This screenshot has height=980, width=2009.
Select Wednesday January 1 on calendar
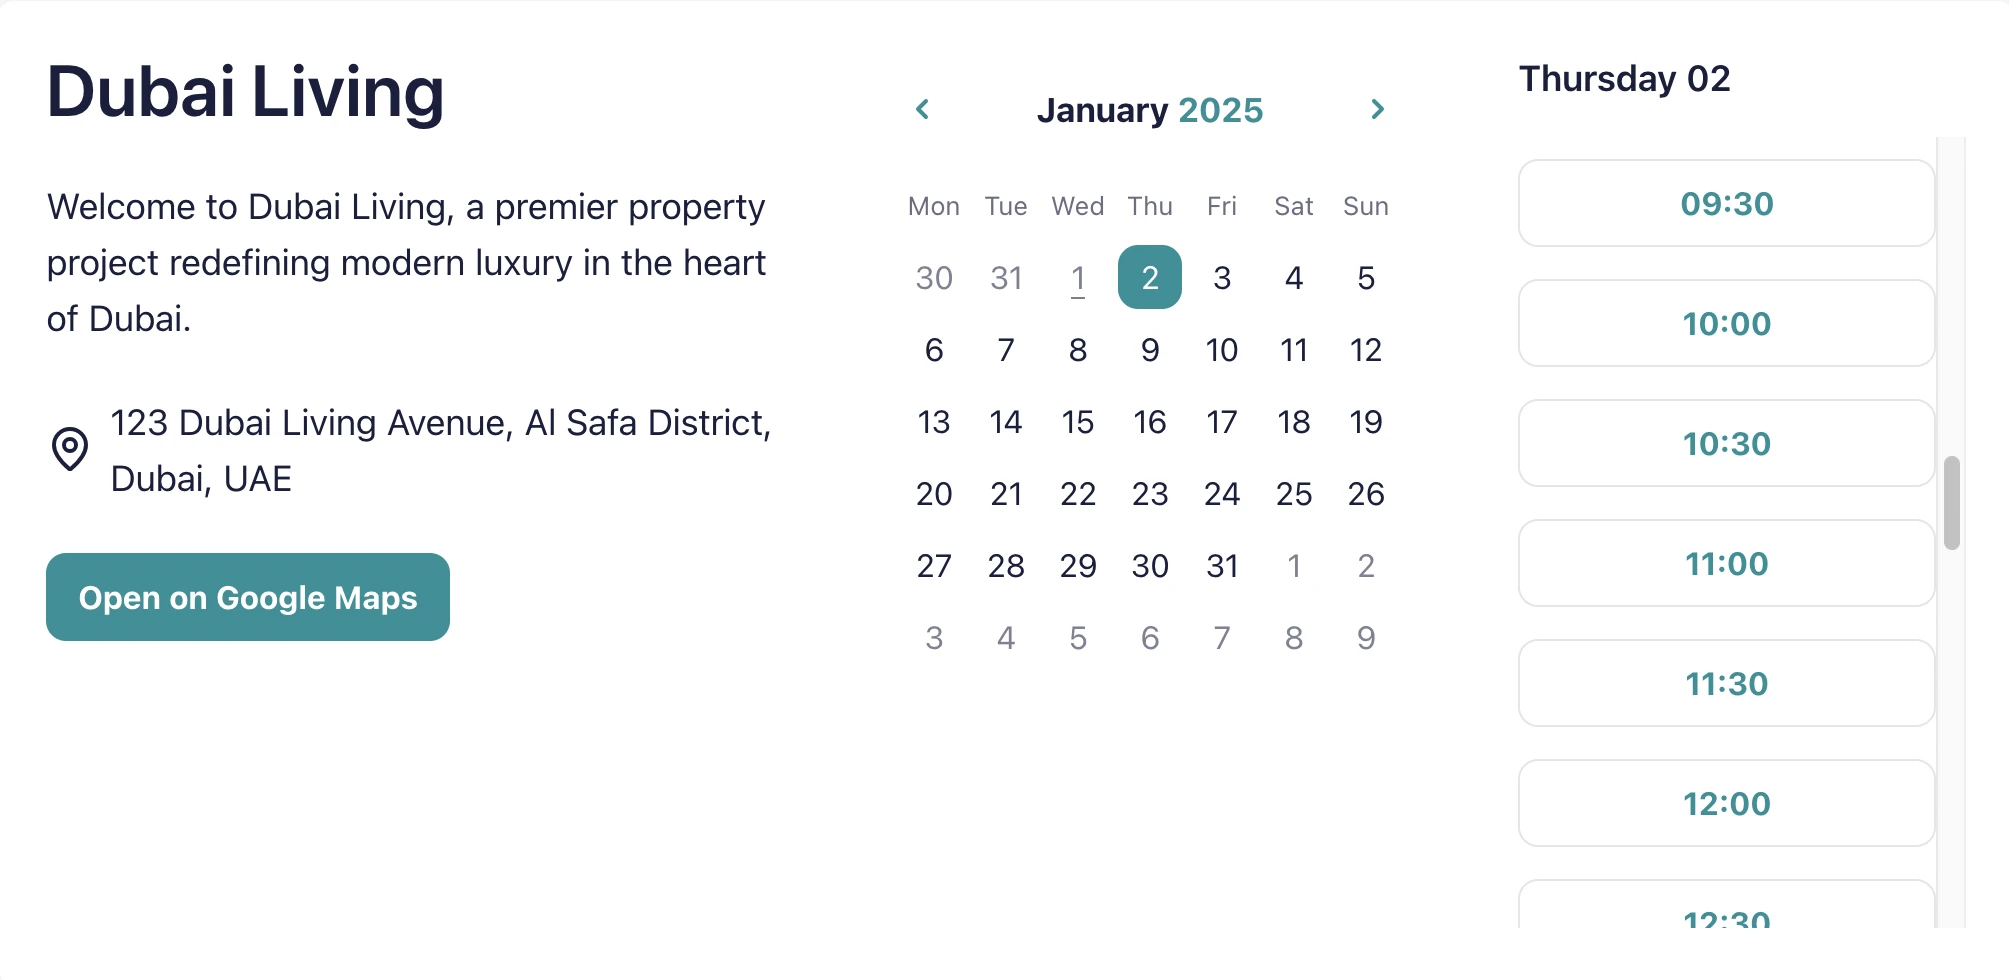pyautogui.click(x=1078, y=277)
